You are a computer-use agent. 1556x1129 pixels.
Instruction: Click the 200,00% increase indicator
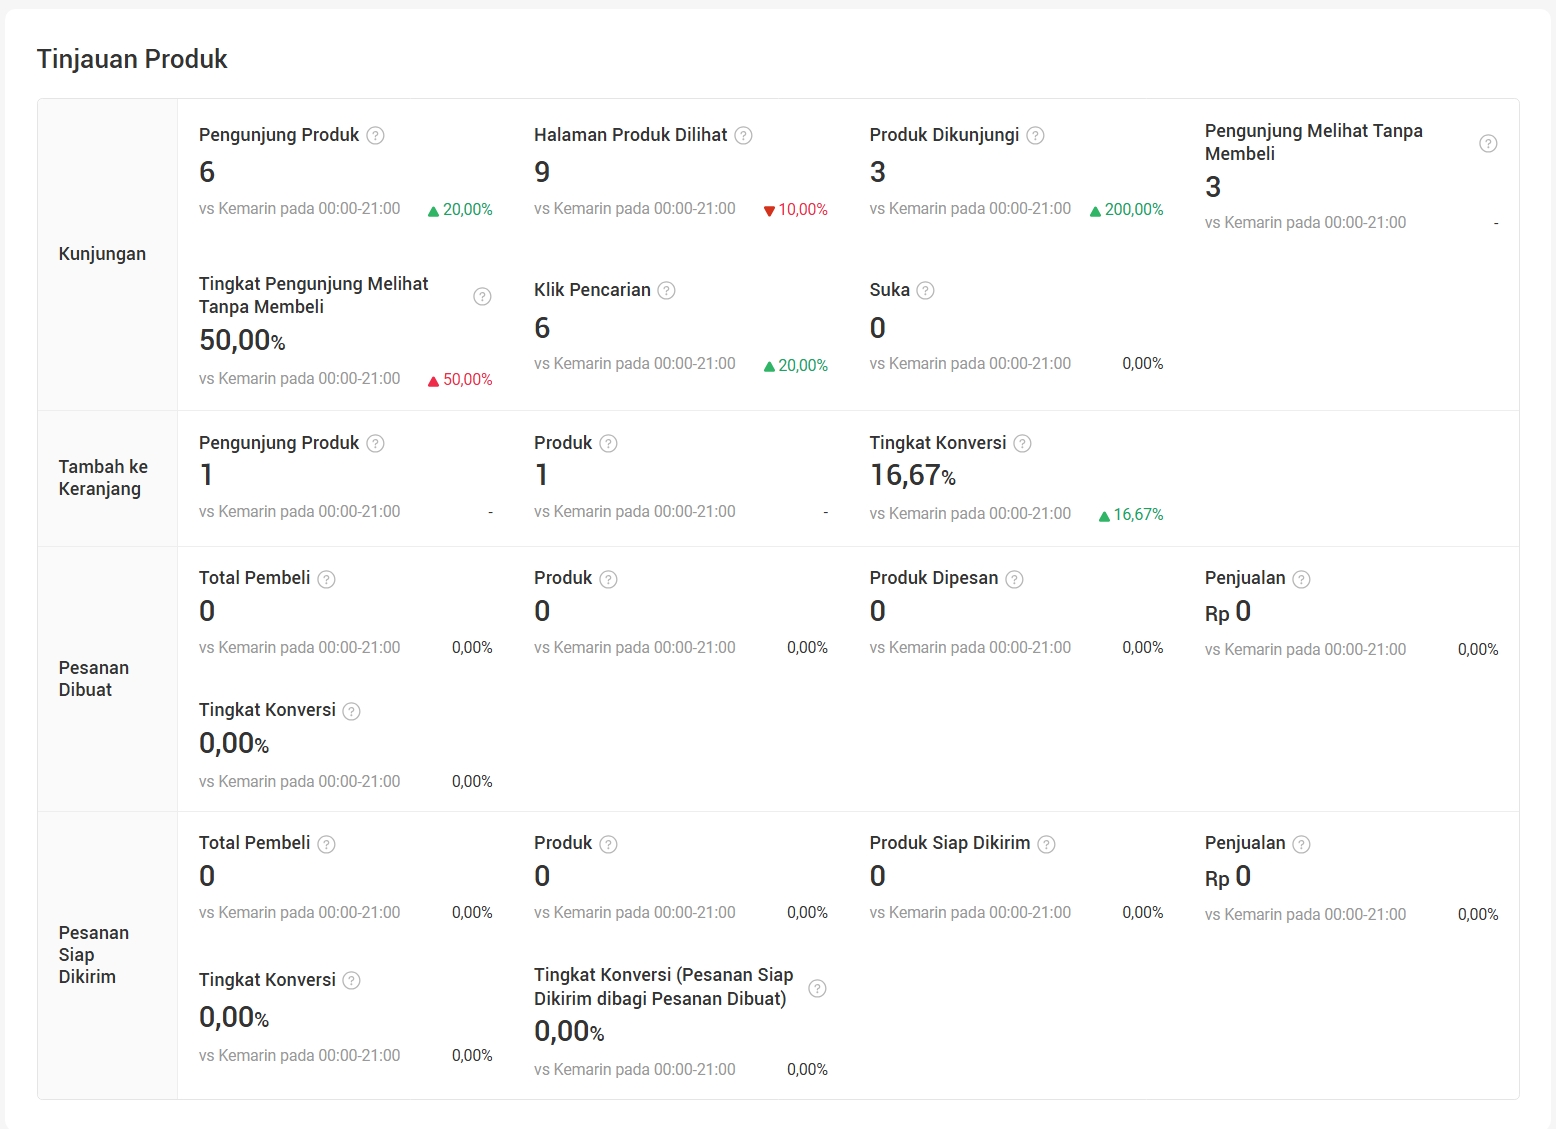pos(1127,210)
